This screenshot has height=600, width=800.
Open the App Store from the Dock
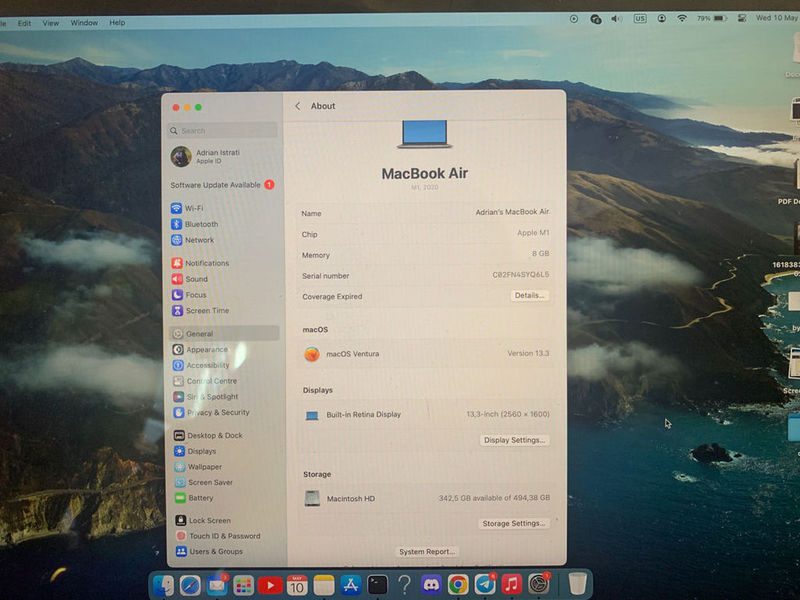[350, 584]
